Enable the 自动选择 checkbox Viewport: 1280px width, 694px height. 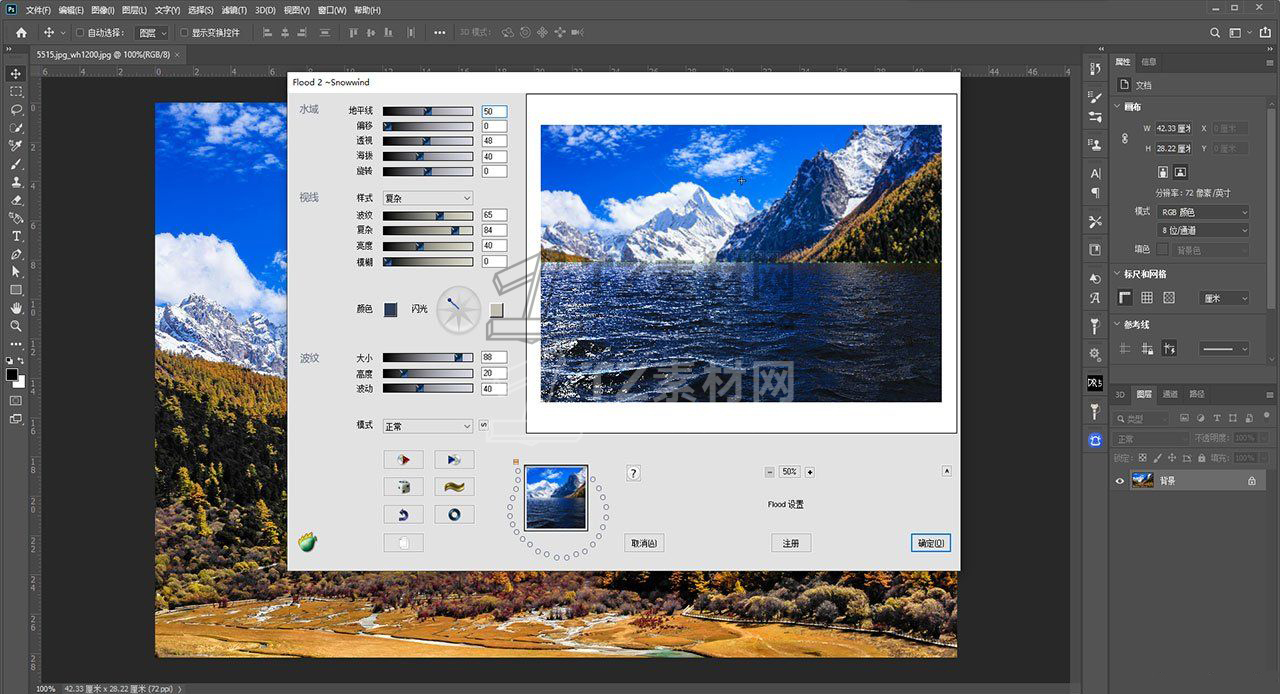tap(80, 33)
